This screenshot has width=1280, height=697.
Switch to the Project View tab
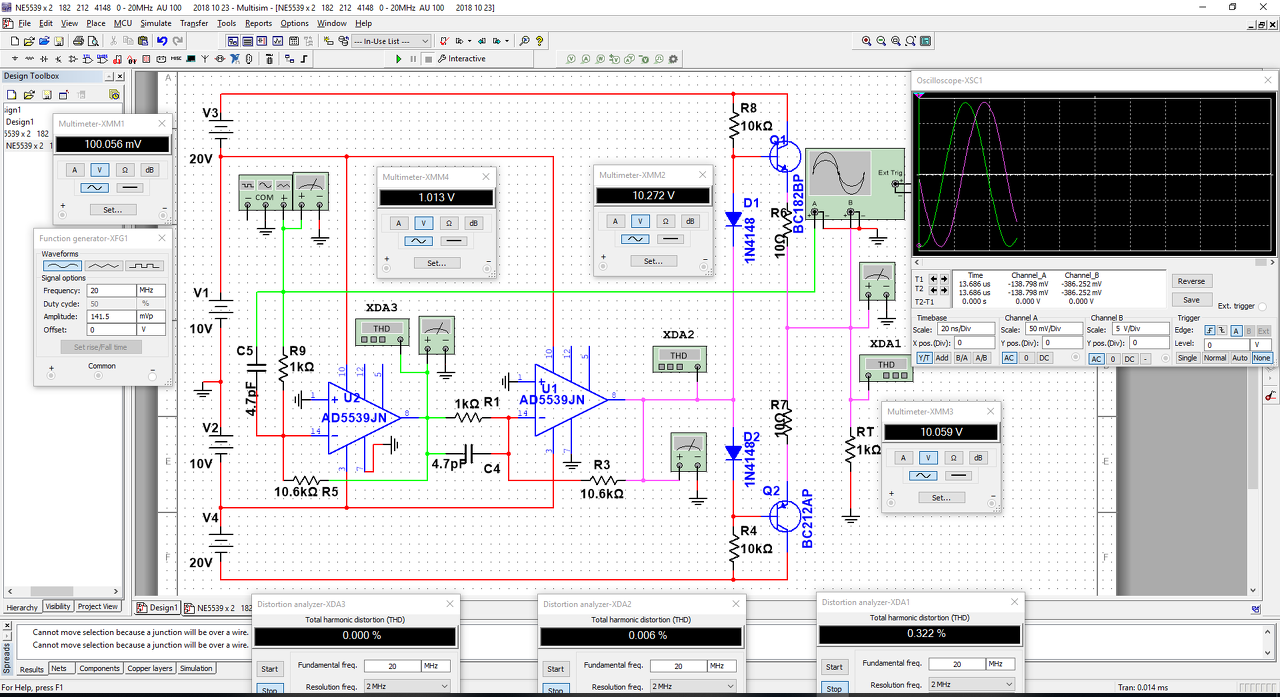click(x=98, y=606)
